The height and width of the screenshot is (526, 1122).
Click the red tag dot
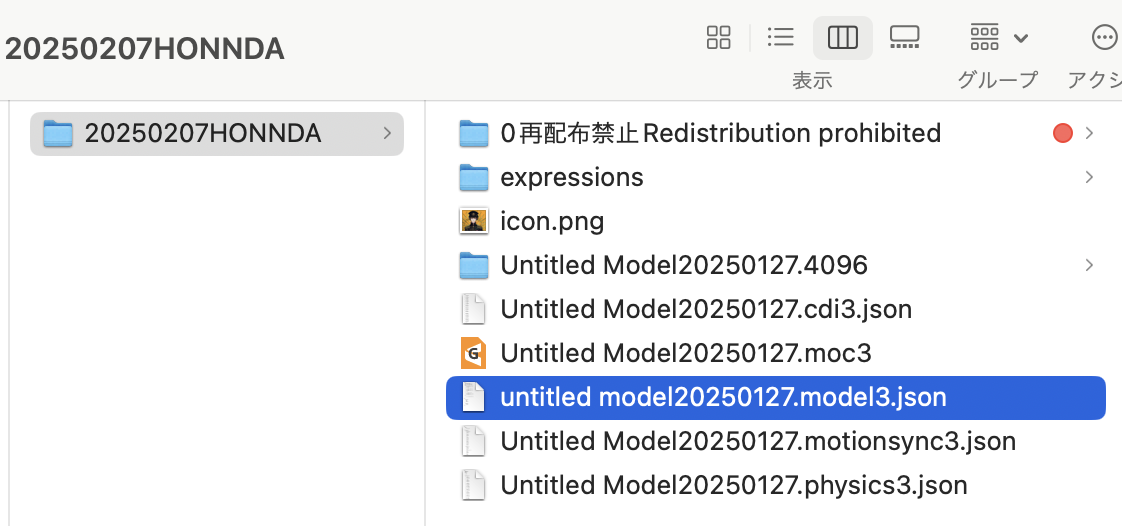(1063, 133)
